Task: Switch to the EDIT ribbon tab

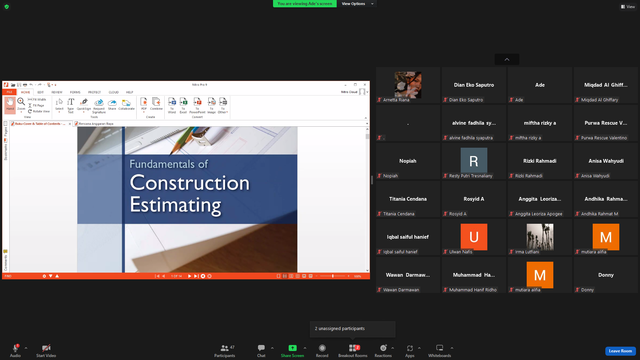Action: (40, 92)
